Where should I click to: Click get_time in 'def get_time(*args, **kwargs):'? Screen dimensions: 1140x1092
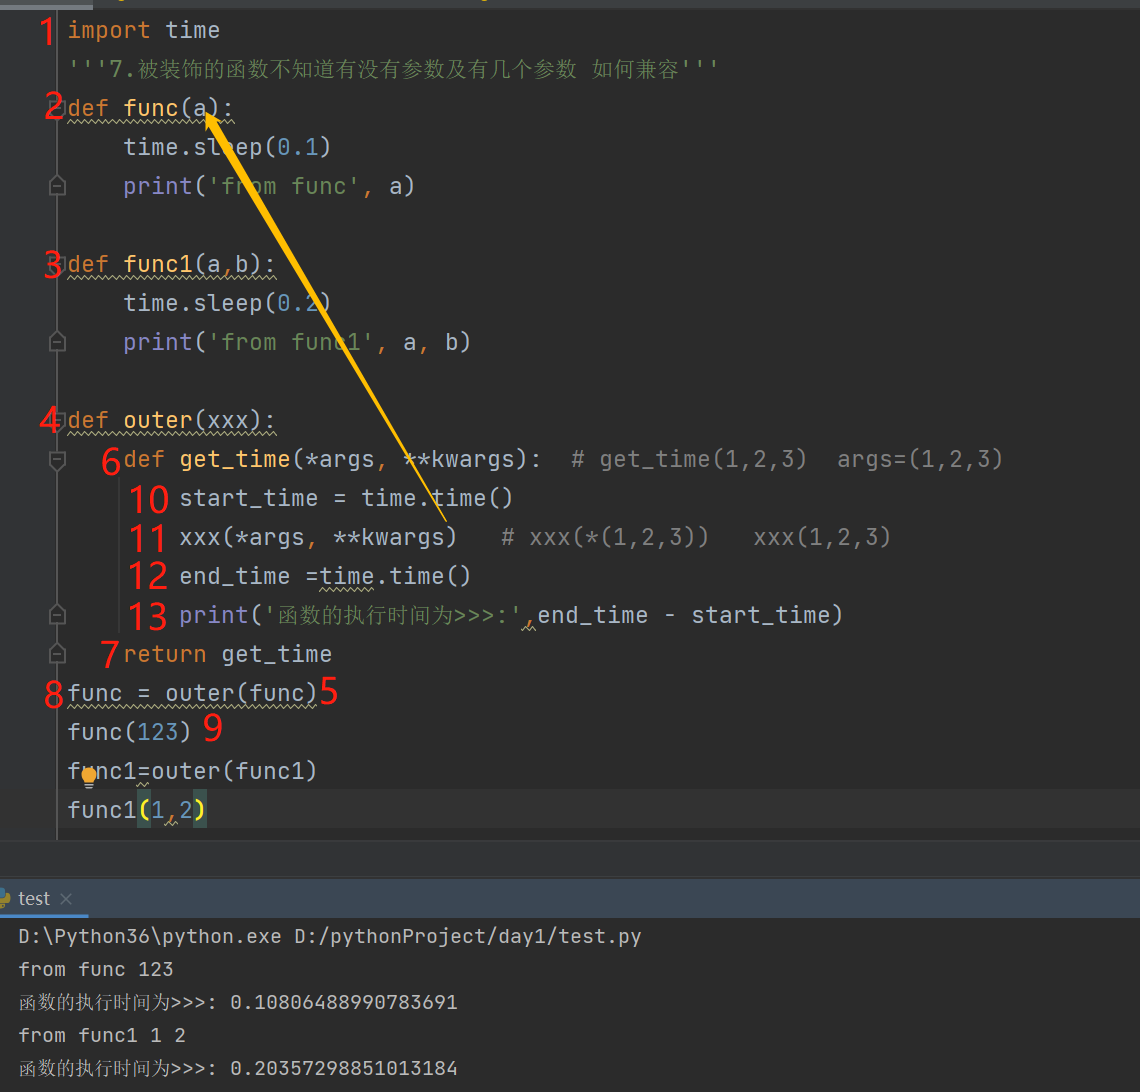235,459
